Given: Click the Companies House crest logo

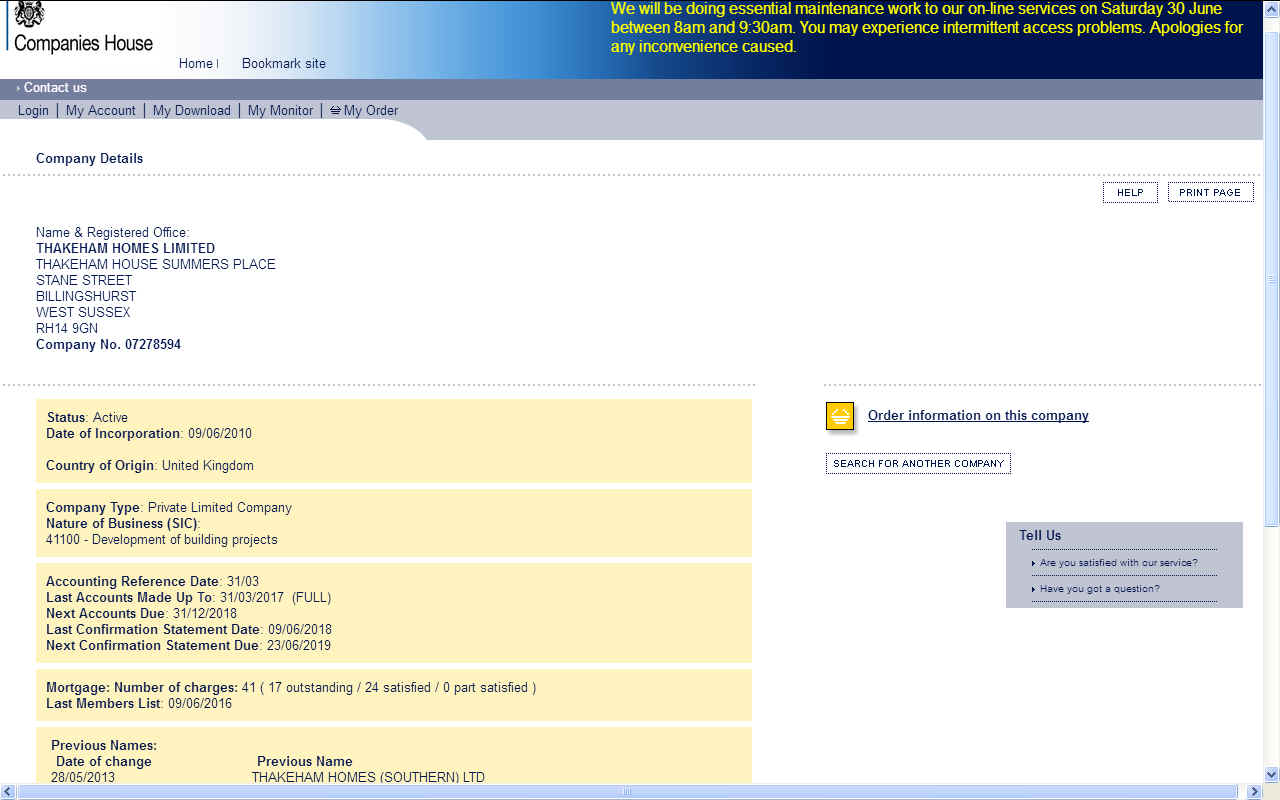Looking at the screenshot, I should (x=30, y=14).
